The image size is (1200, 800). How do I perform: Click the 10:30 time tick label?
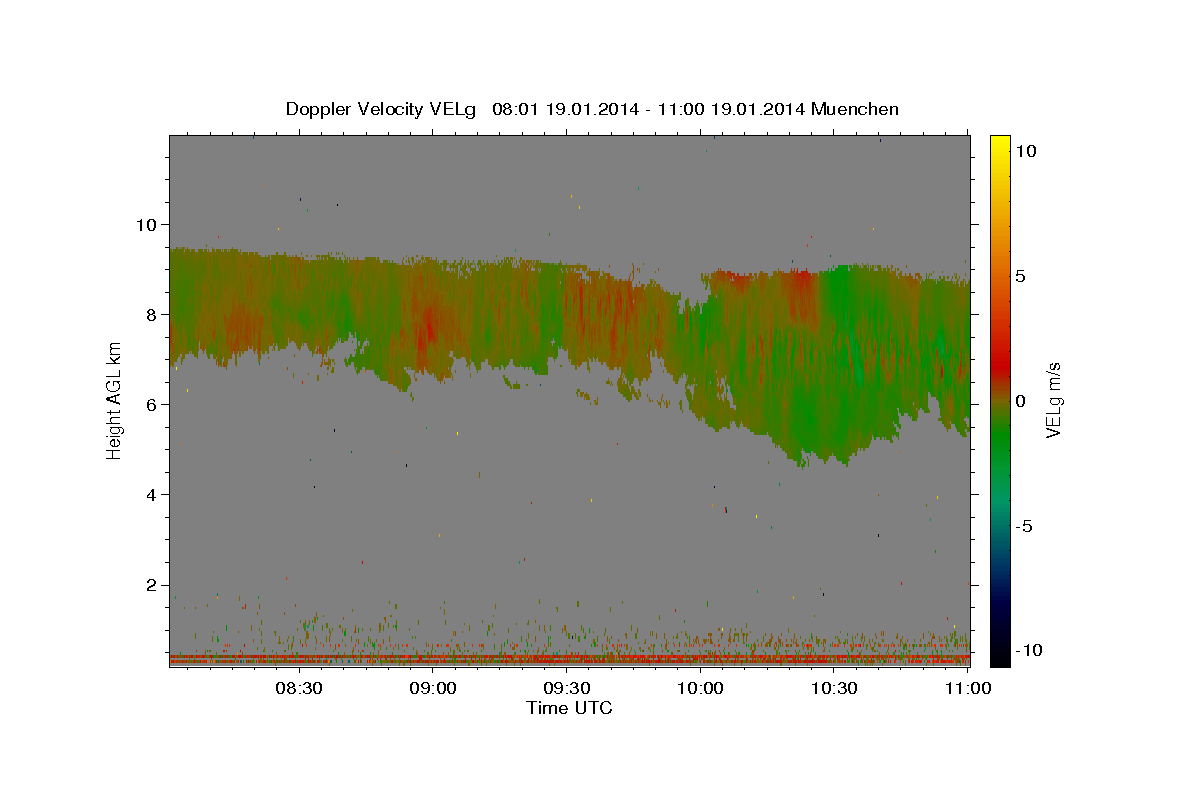[834, 688]
